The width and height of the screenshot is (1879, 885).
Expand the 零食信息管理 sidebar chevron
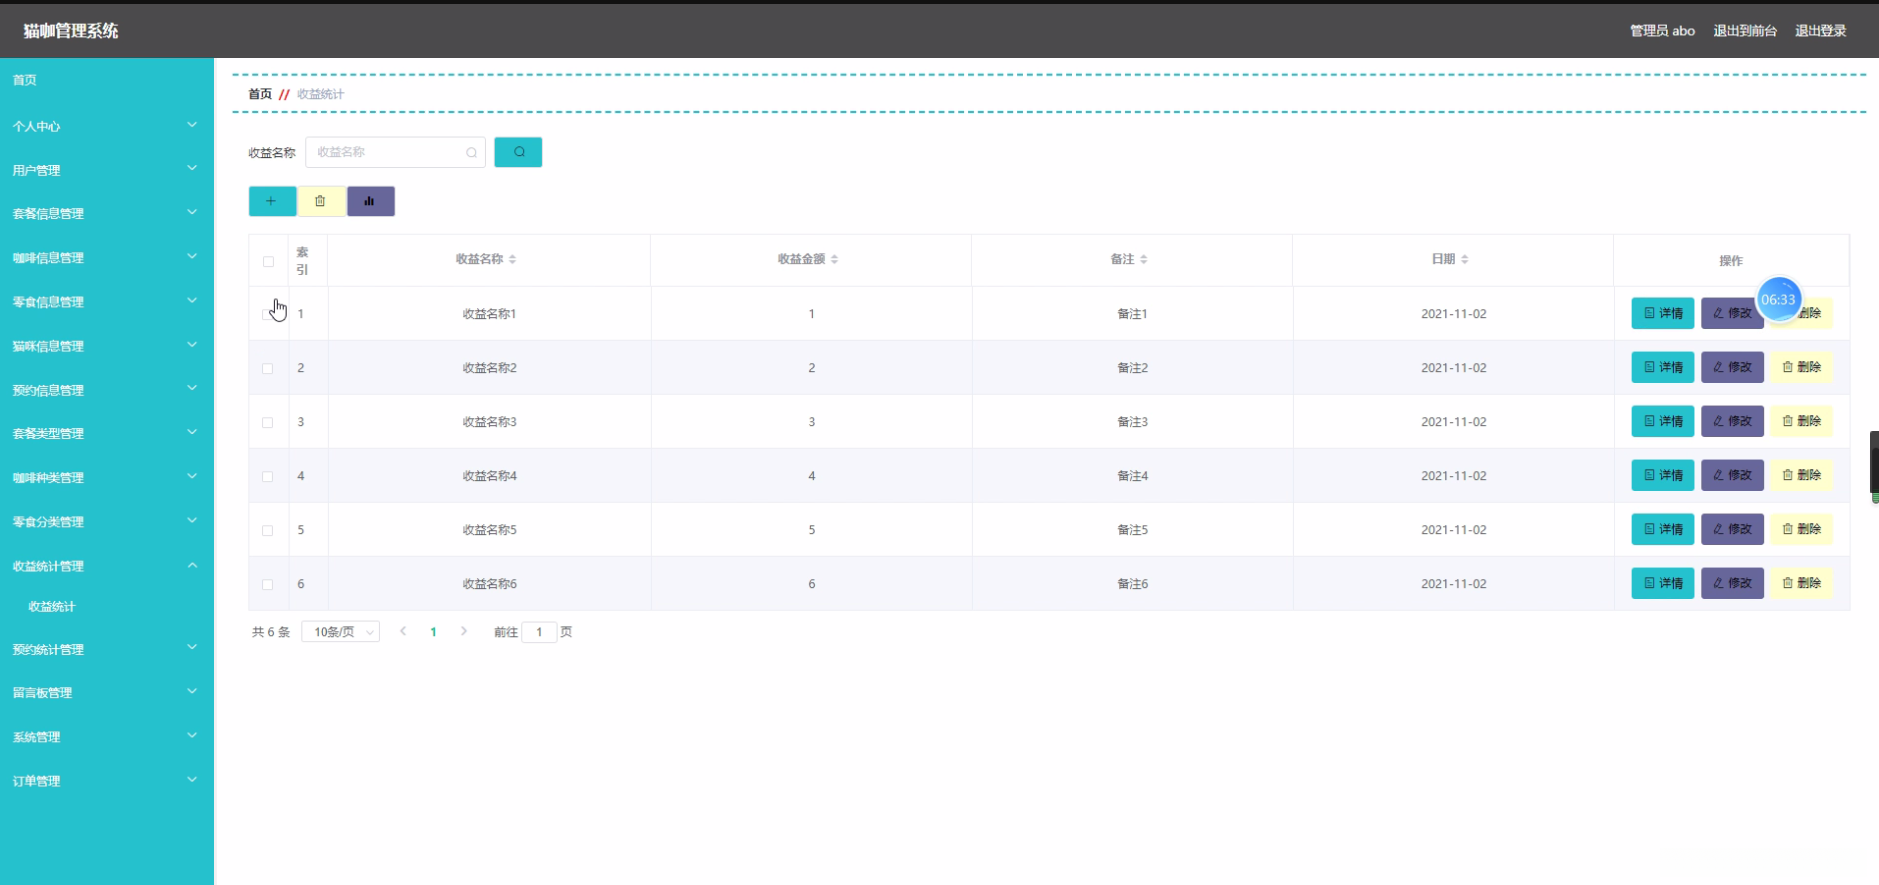click(x=192, y=300)
